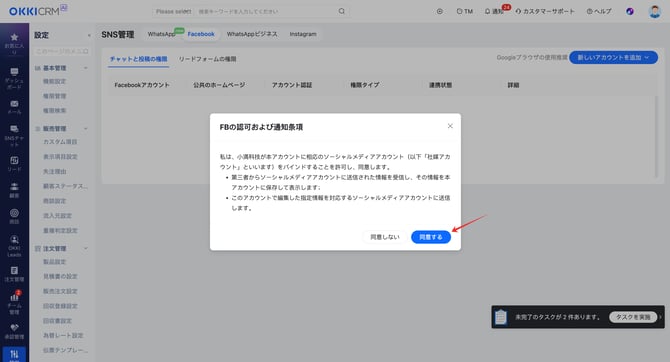This screenshot has width=670, height=362.
Task: Collapse the 販売管理 section
Action: coord(86,129)
